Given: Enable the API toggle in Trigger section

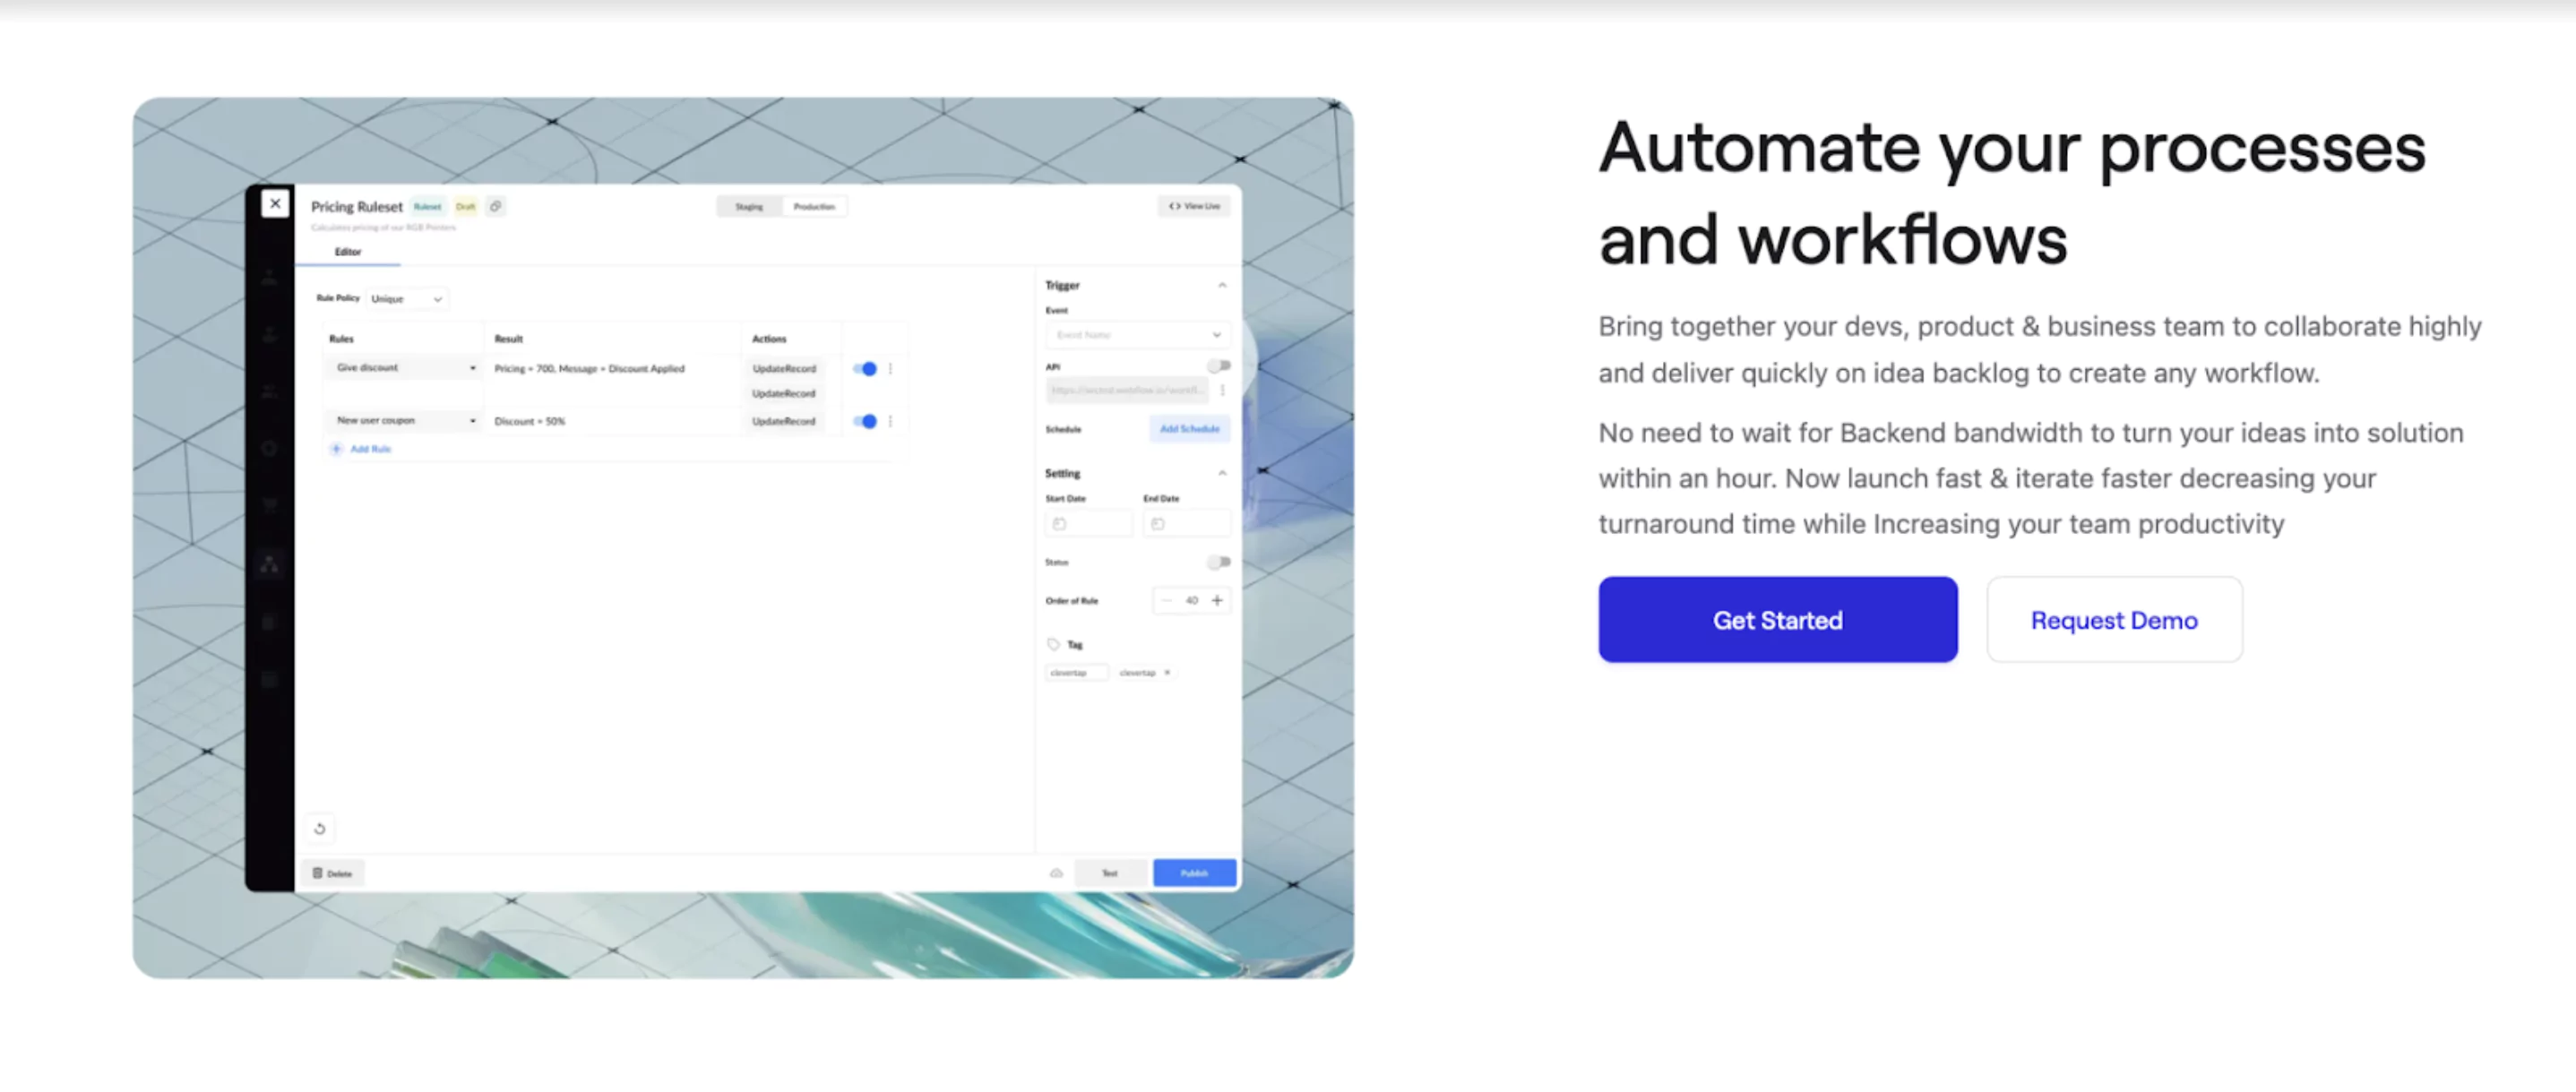Looking at the screenshot, I should tap(1218, 366).
